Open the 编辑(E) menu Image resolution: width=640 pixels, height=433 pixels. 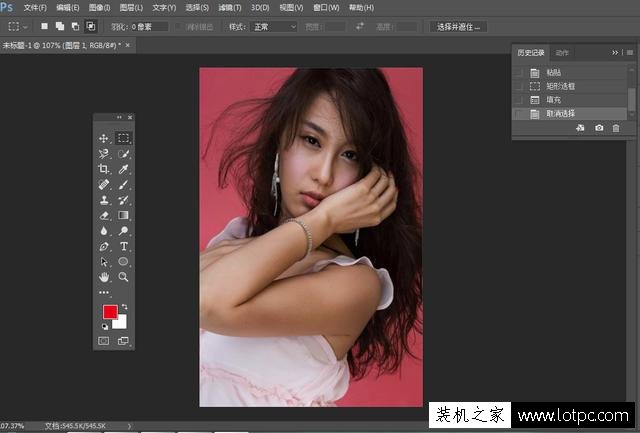pyautogui.click(x=68, y=8)
